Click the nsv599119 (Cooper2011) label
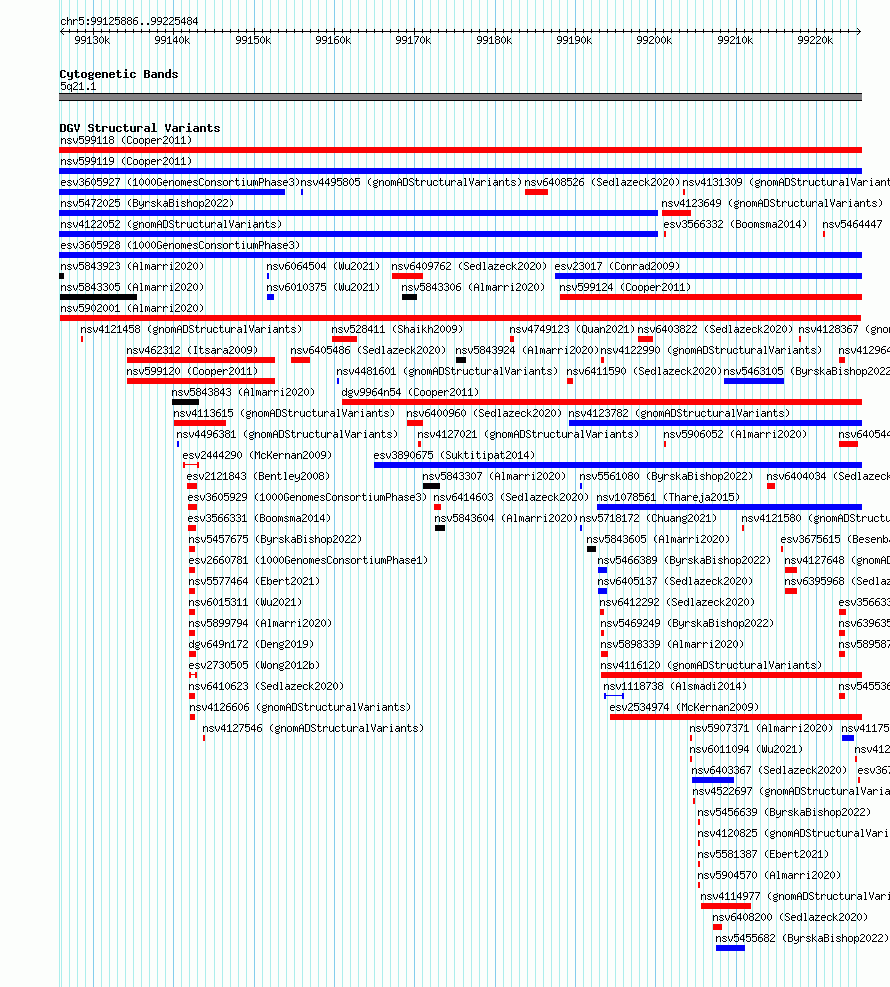The width and height of the screenshot is (890, 987). (126, 161)
